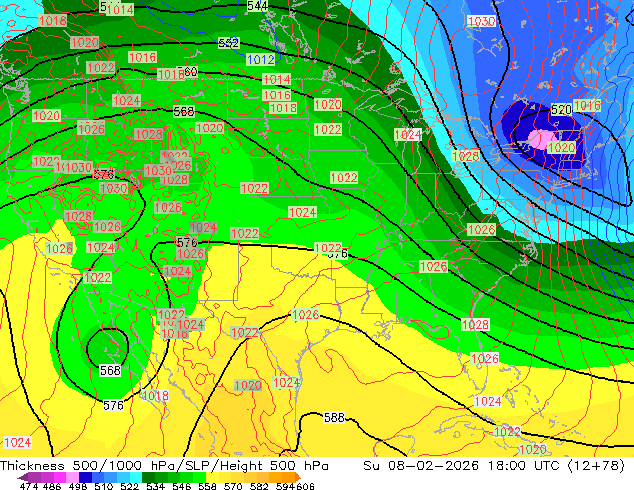Viewport: 634px width, 490px height.
Task: Click the blue 1012 pressure label
Action: coord(261,60)
